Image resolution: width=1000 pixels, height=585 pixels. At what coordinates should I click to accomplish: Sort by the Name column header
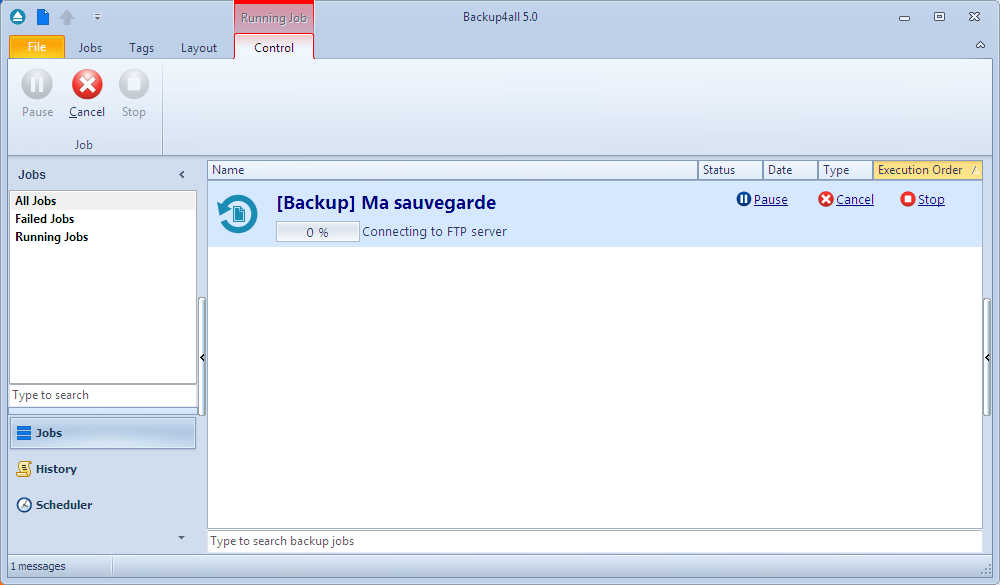(x=453, y=170)
